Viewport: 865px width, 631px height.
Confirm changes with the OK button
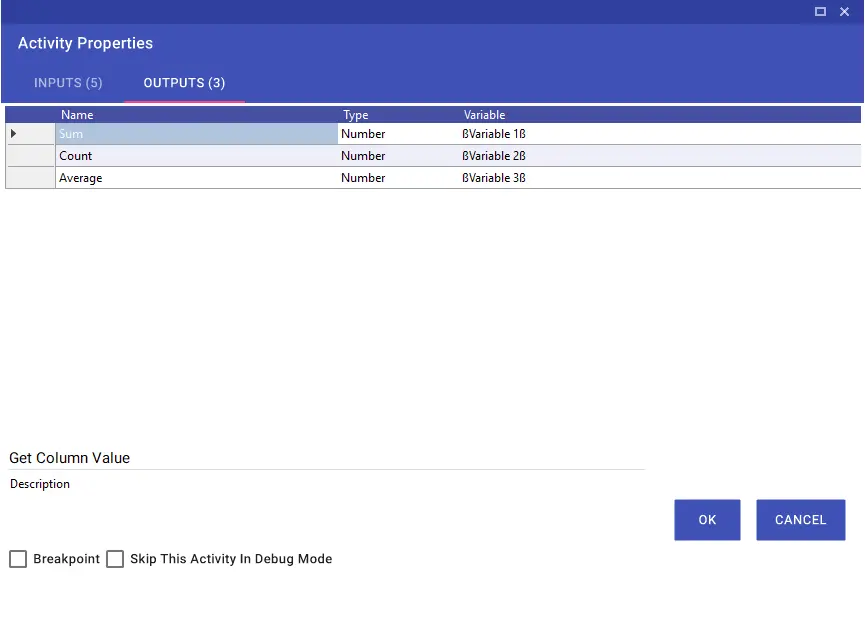pos(707,520)
